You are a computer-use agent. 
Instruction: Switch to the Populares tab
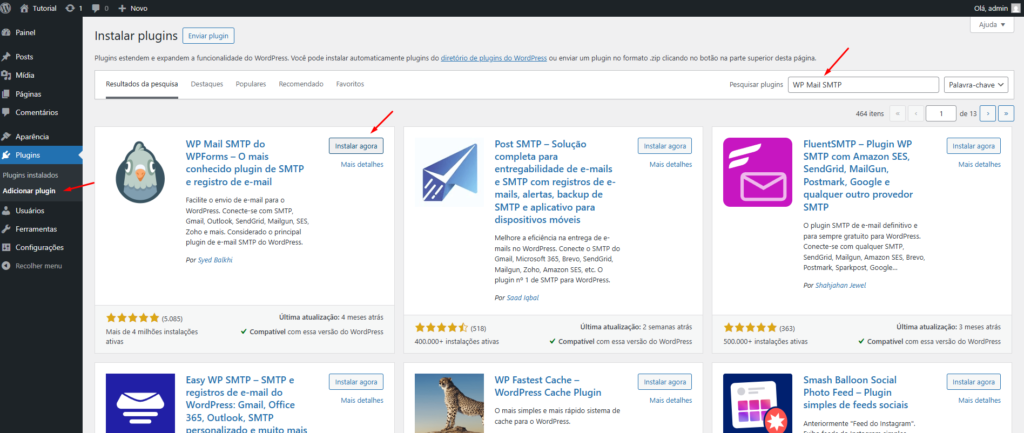pyautogui.click(x=251, y=84)
